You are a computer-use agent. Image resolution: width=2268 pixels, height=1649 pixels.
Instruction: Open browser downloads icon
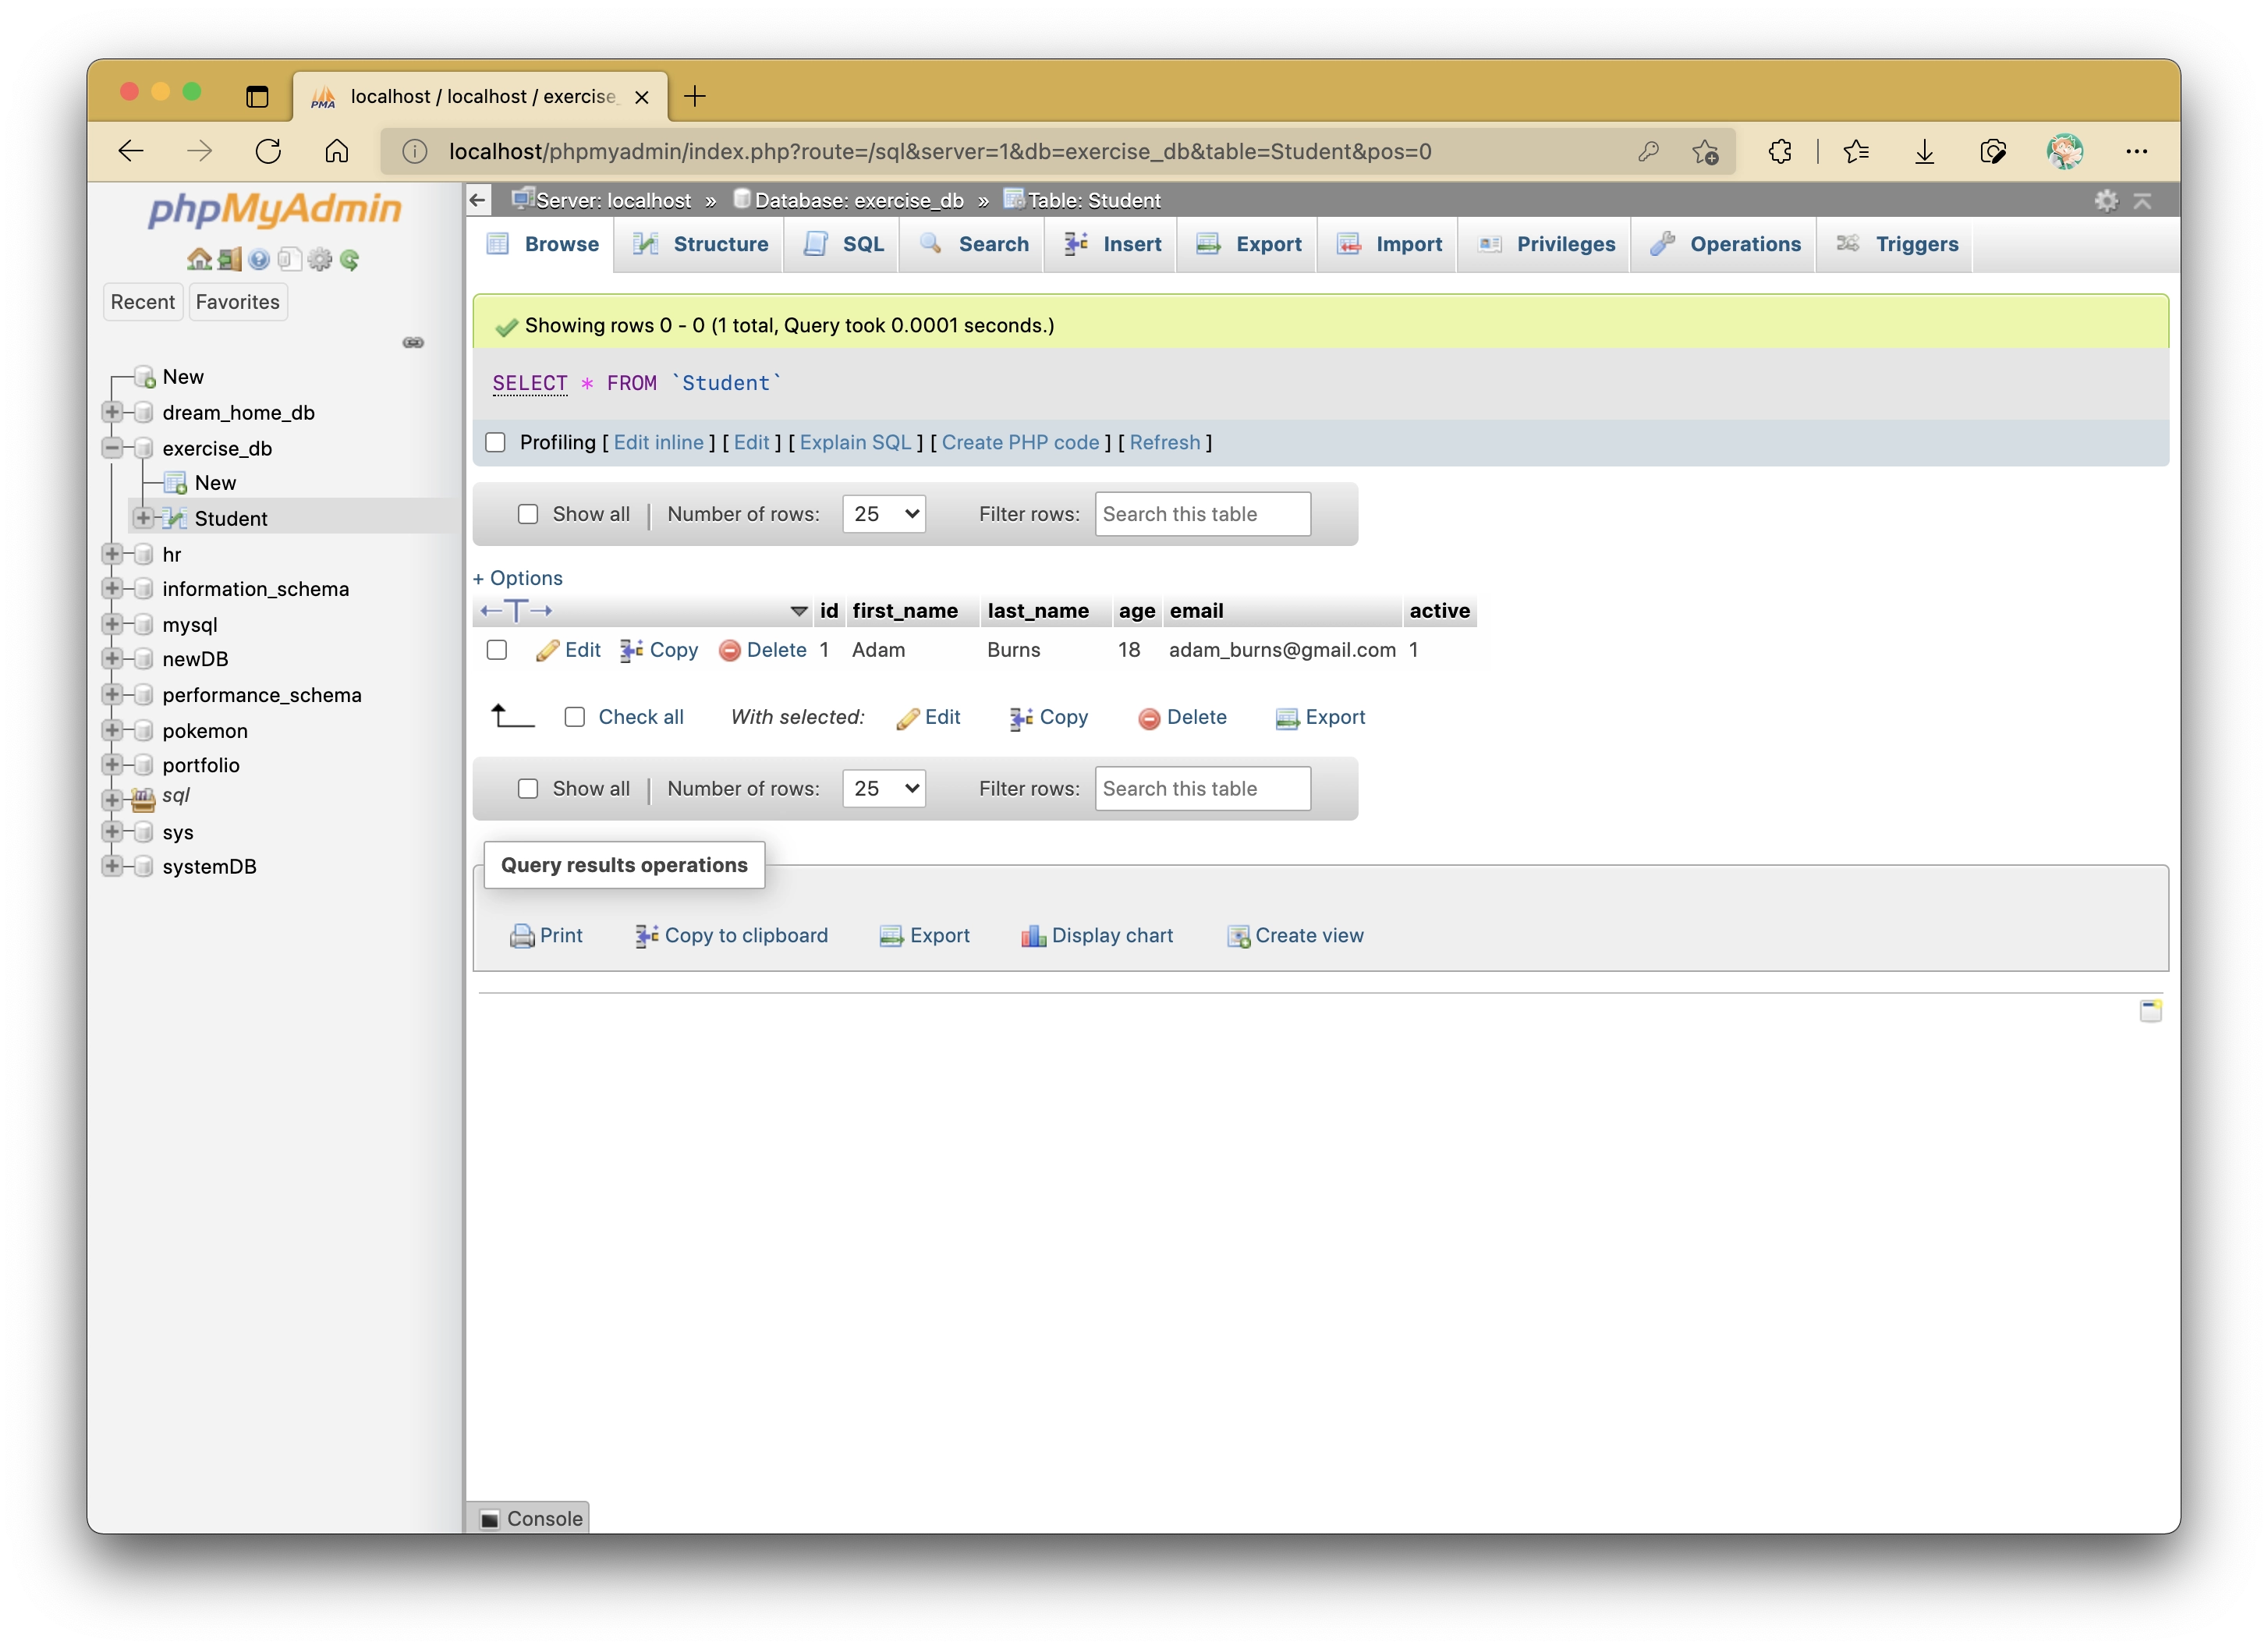[1924, 151]
